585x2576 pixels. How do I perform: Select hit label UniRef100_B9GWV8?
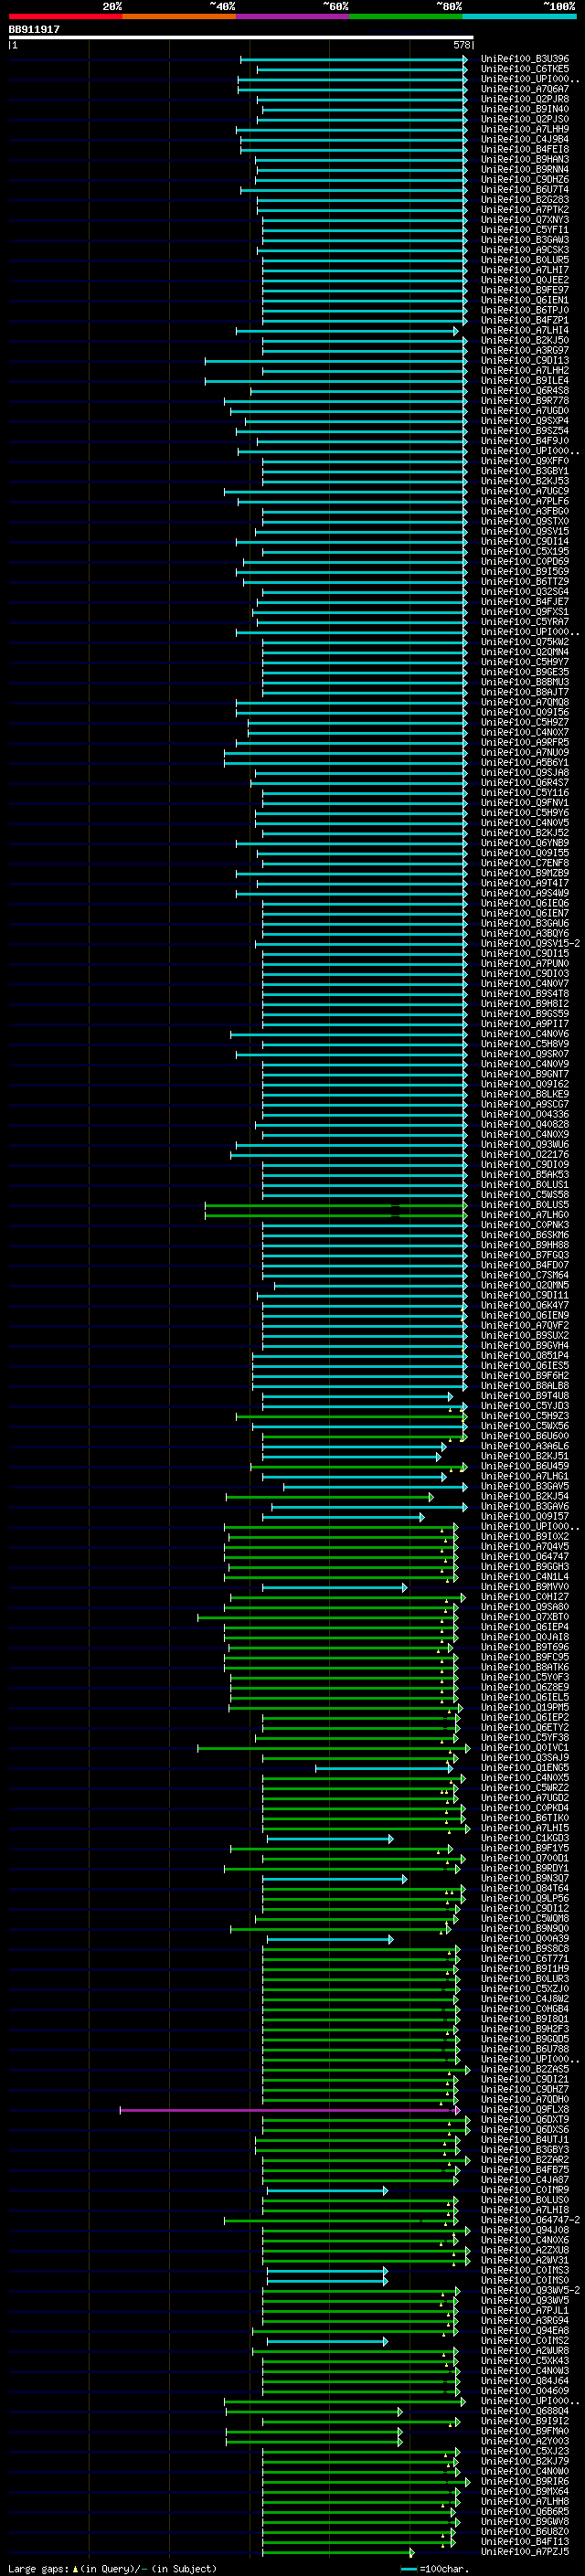coord(524,2521)
